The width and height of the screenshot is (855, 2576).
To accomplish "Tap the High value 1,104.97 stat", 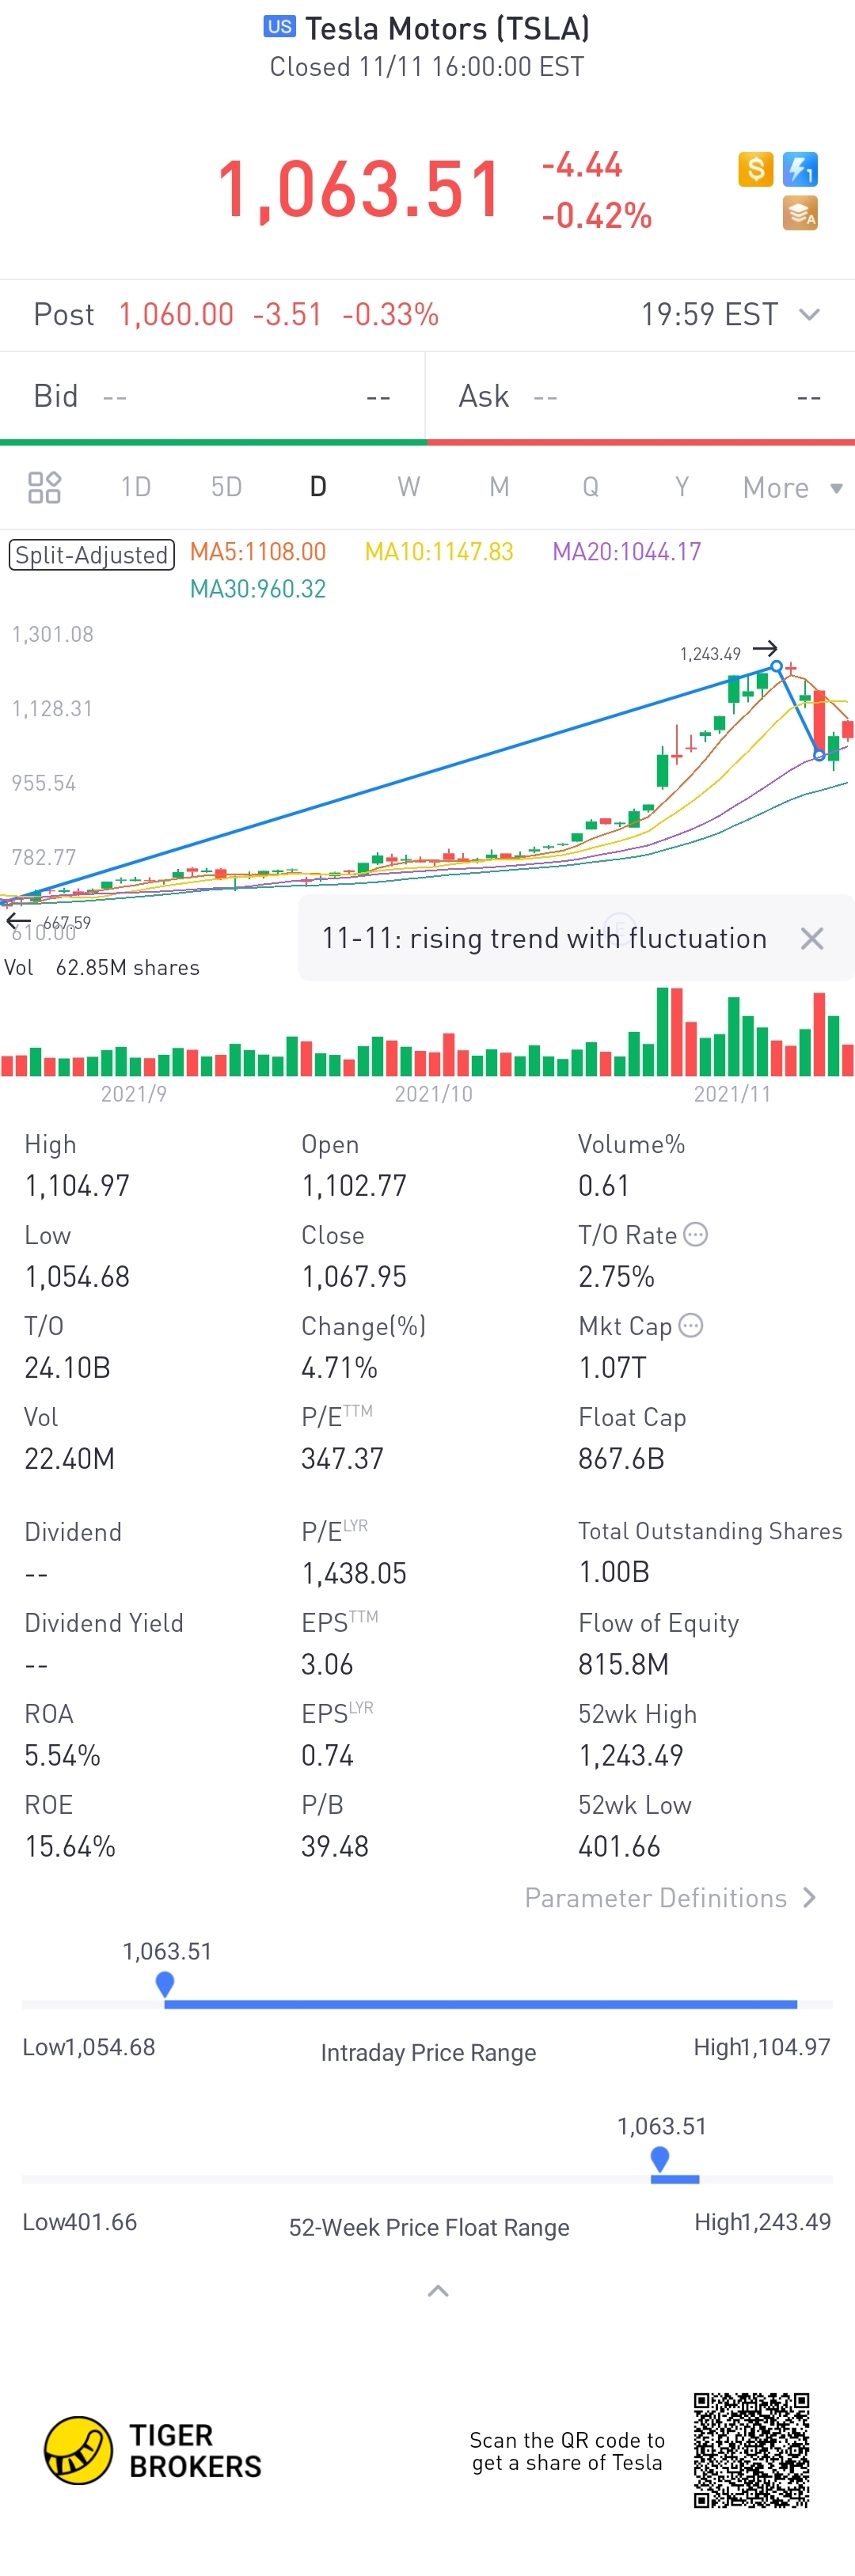I will pyautogui.click(x=77, y=1186).
